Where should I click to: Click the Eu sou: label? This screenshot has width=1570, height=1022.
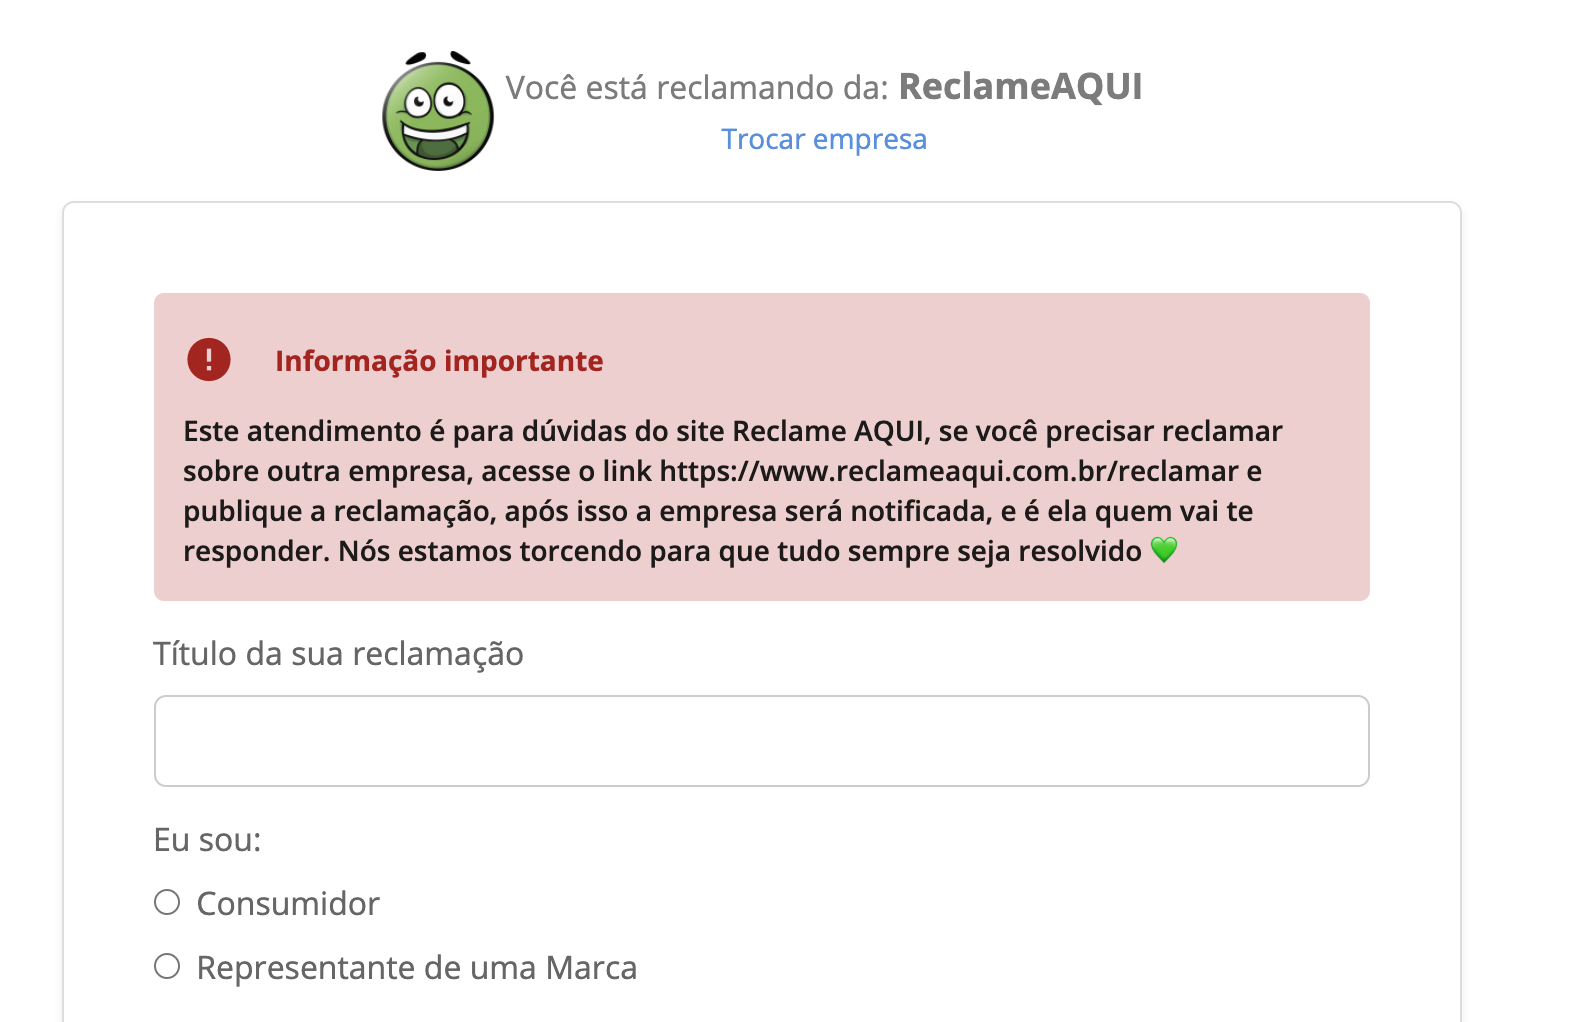click(207, 840)
